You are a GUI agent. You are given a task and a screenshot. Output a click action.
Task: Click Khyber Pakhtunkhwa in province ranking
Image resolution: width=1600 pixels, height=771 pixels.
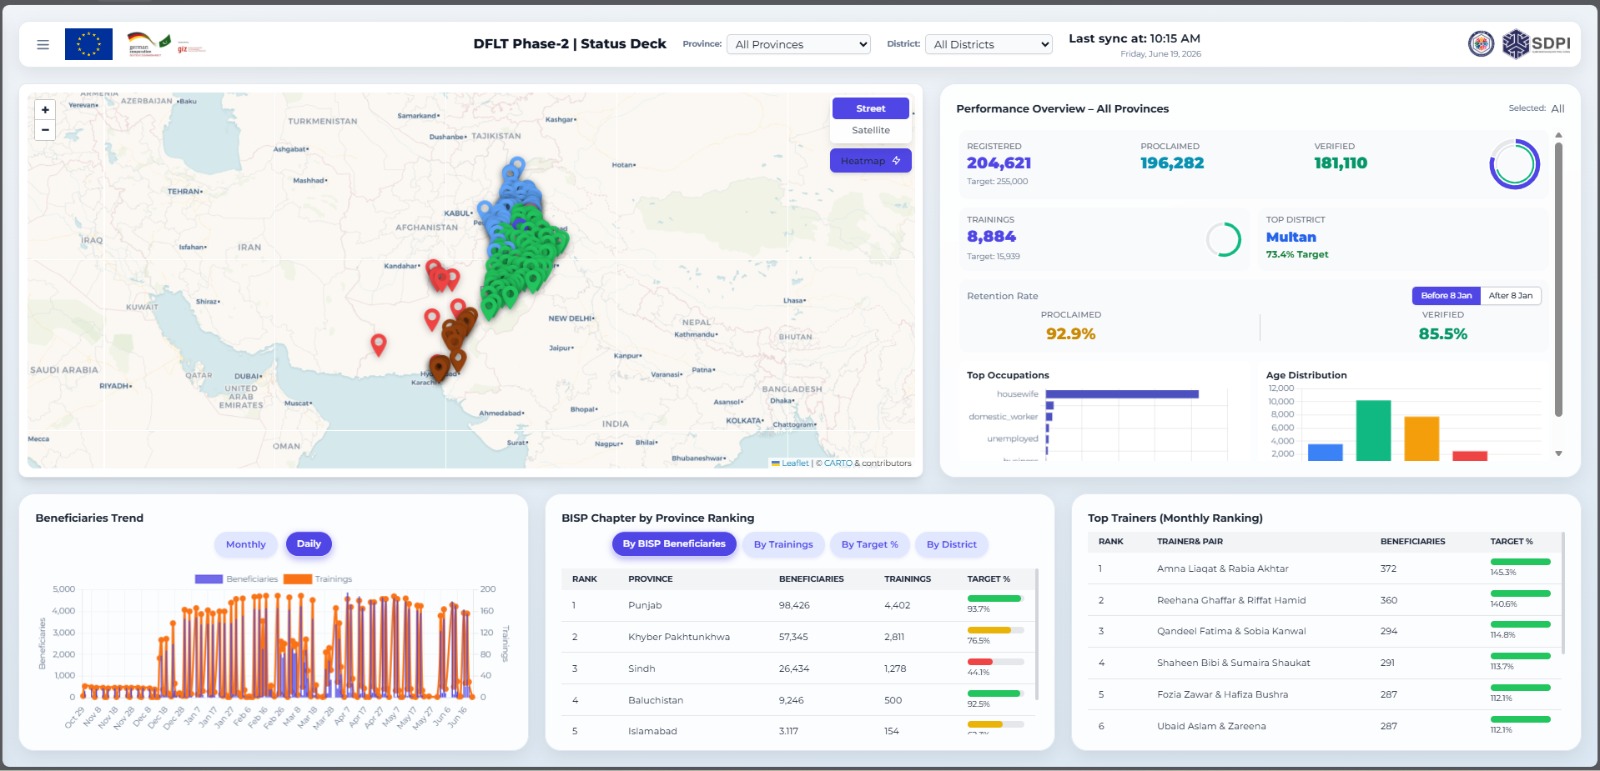coord(679,637)
